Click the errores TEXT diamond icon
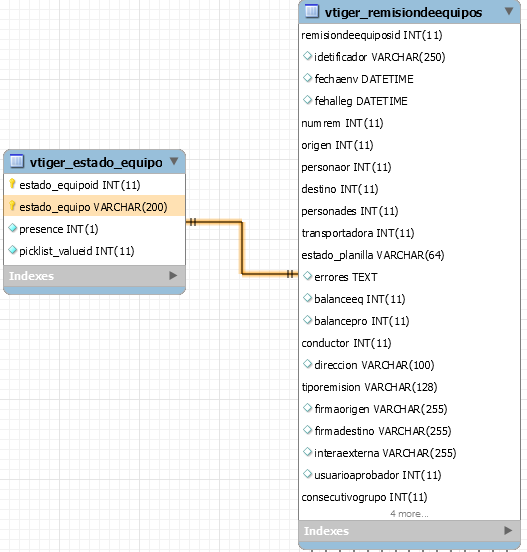 point(307,276)
